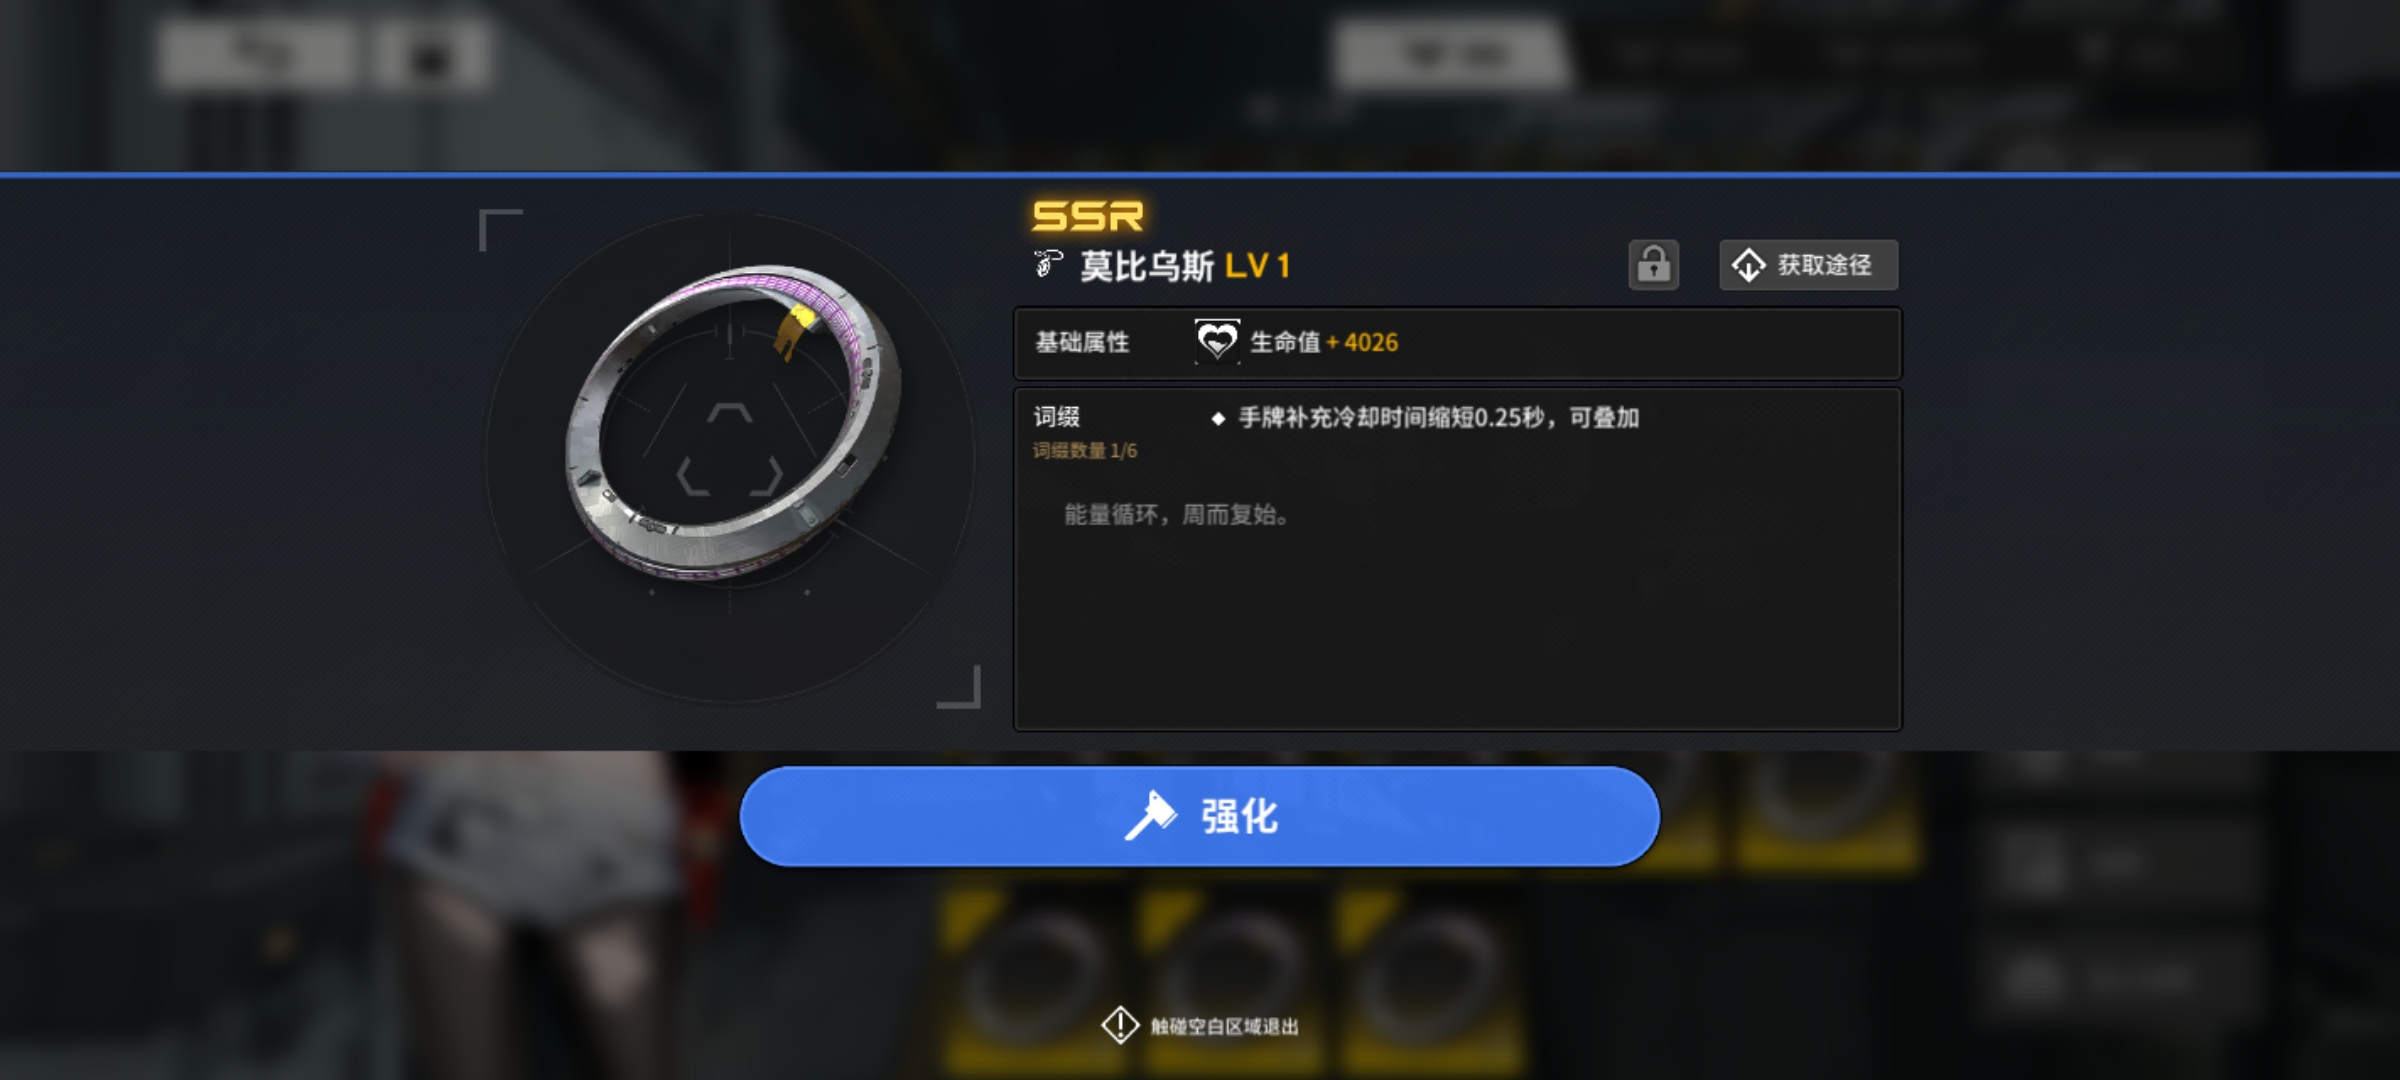Click the 词缀数量 1/6 affix counter
Image resolution: width=2400 pixels, height=1080 pixels.
(1085, 451)
